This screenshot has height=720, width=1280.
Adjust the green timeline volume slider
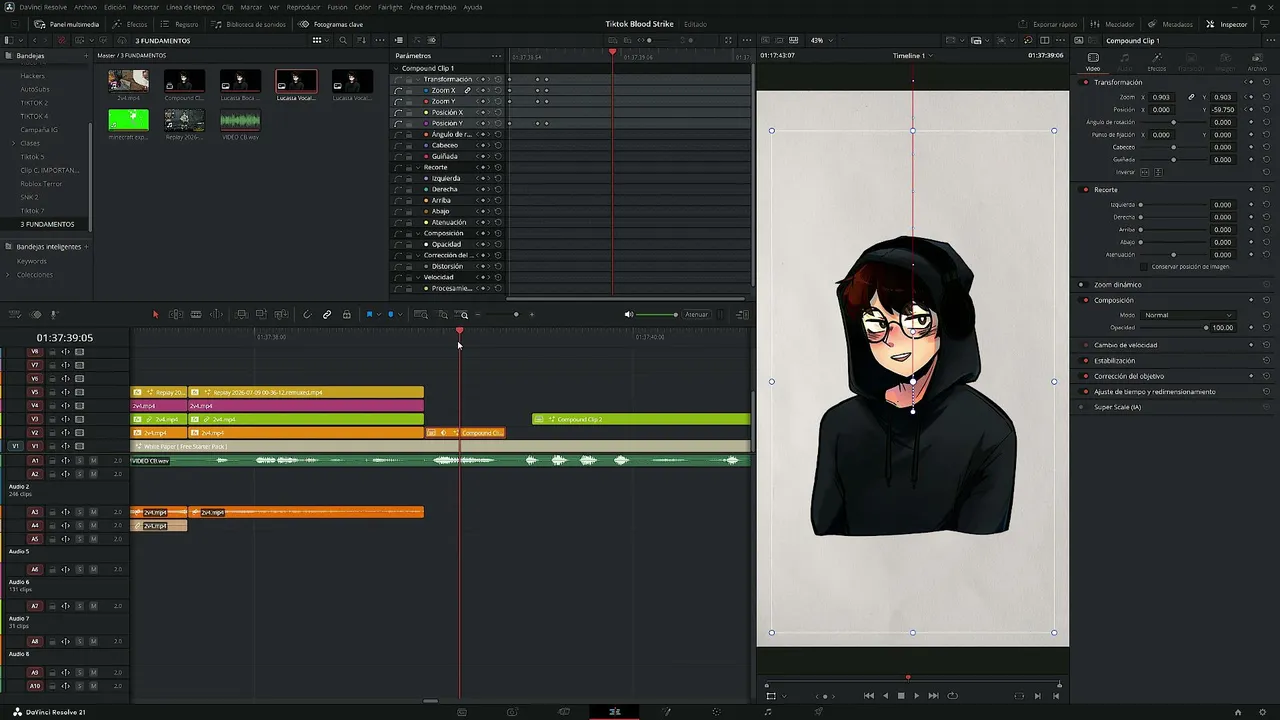click(657, 315)
